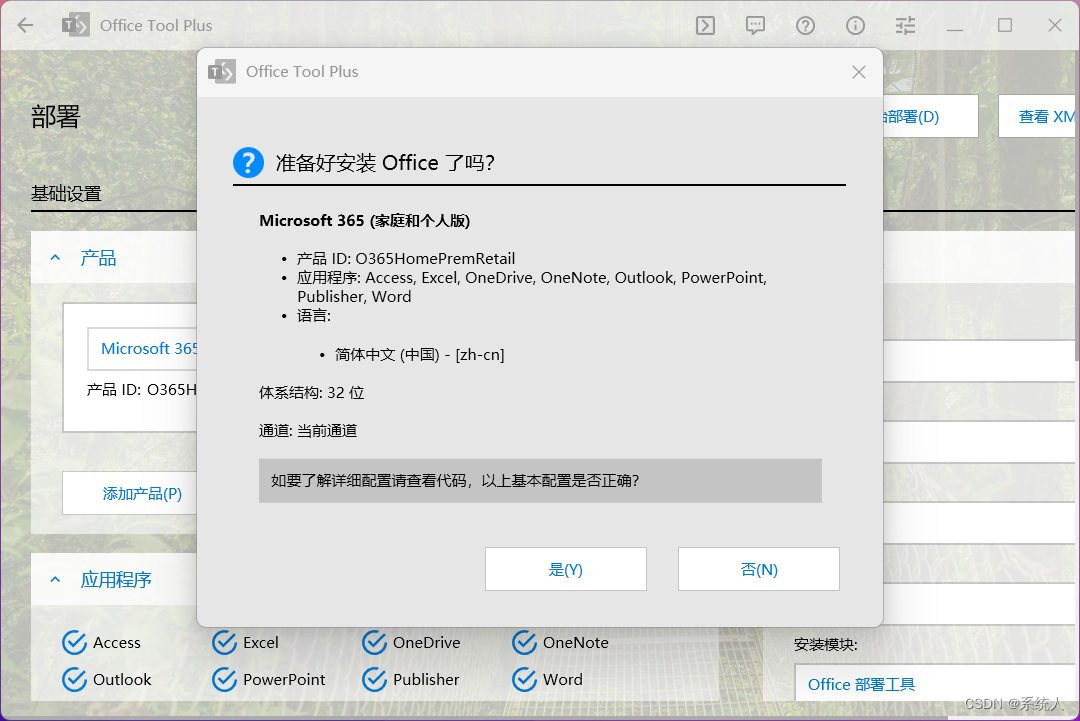Click the 部署(D) button
The width and height of the screenshot is (1080, 721).
coord(930,116)
